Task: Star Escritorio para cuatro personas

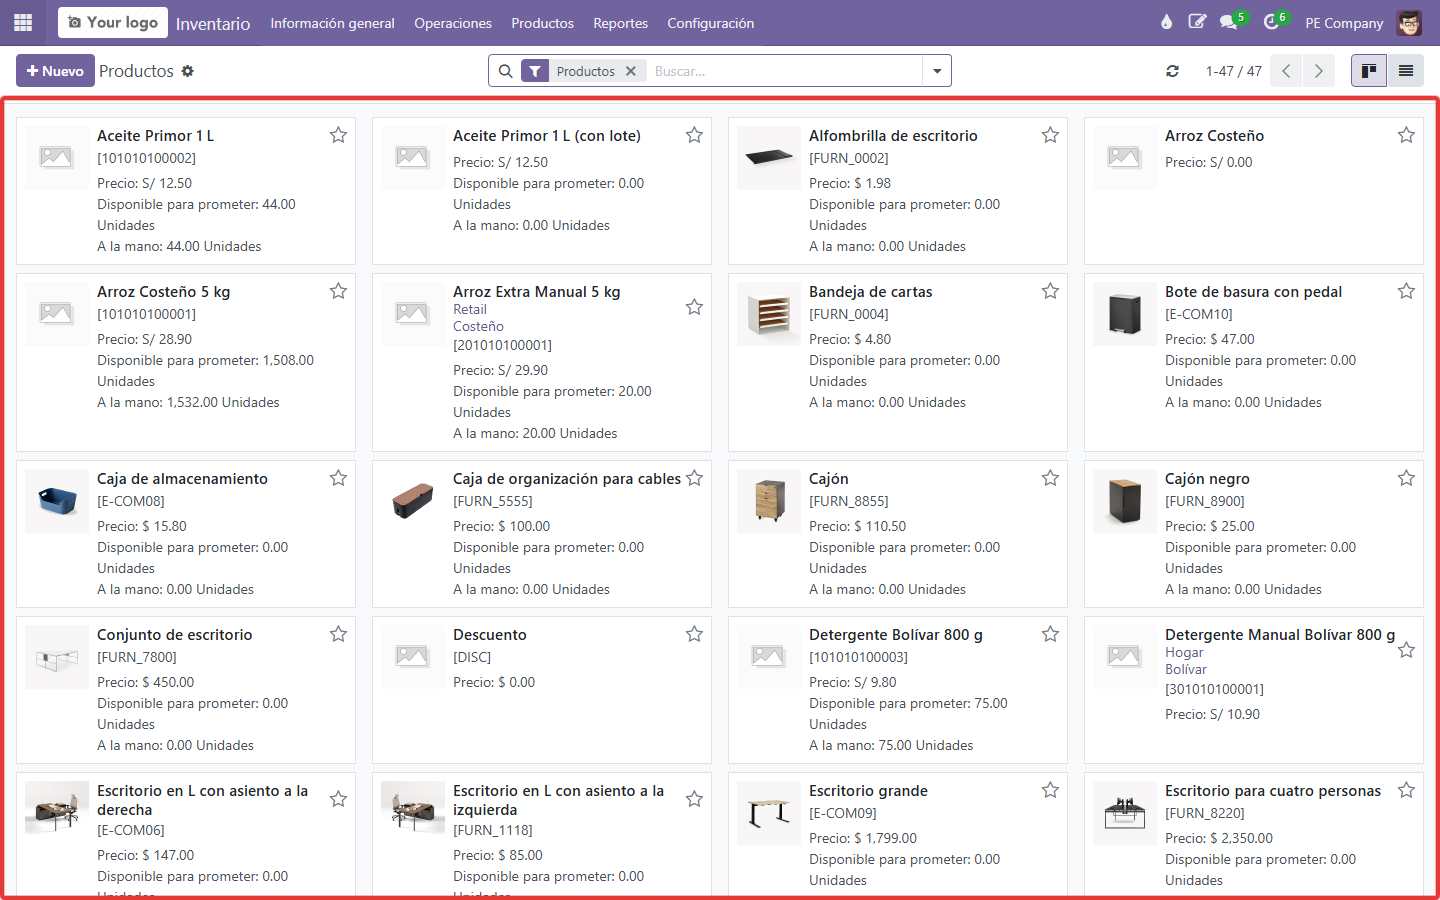Action: 1406,790
